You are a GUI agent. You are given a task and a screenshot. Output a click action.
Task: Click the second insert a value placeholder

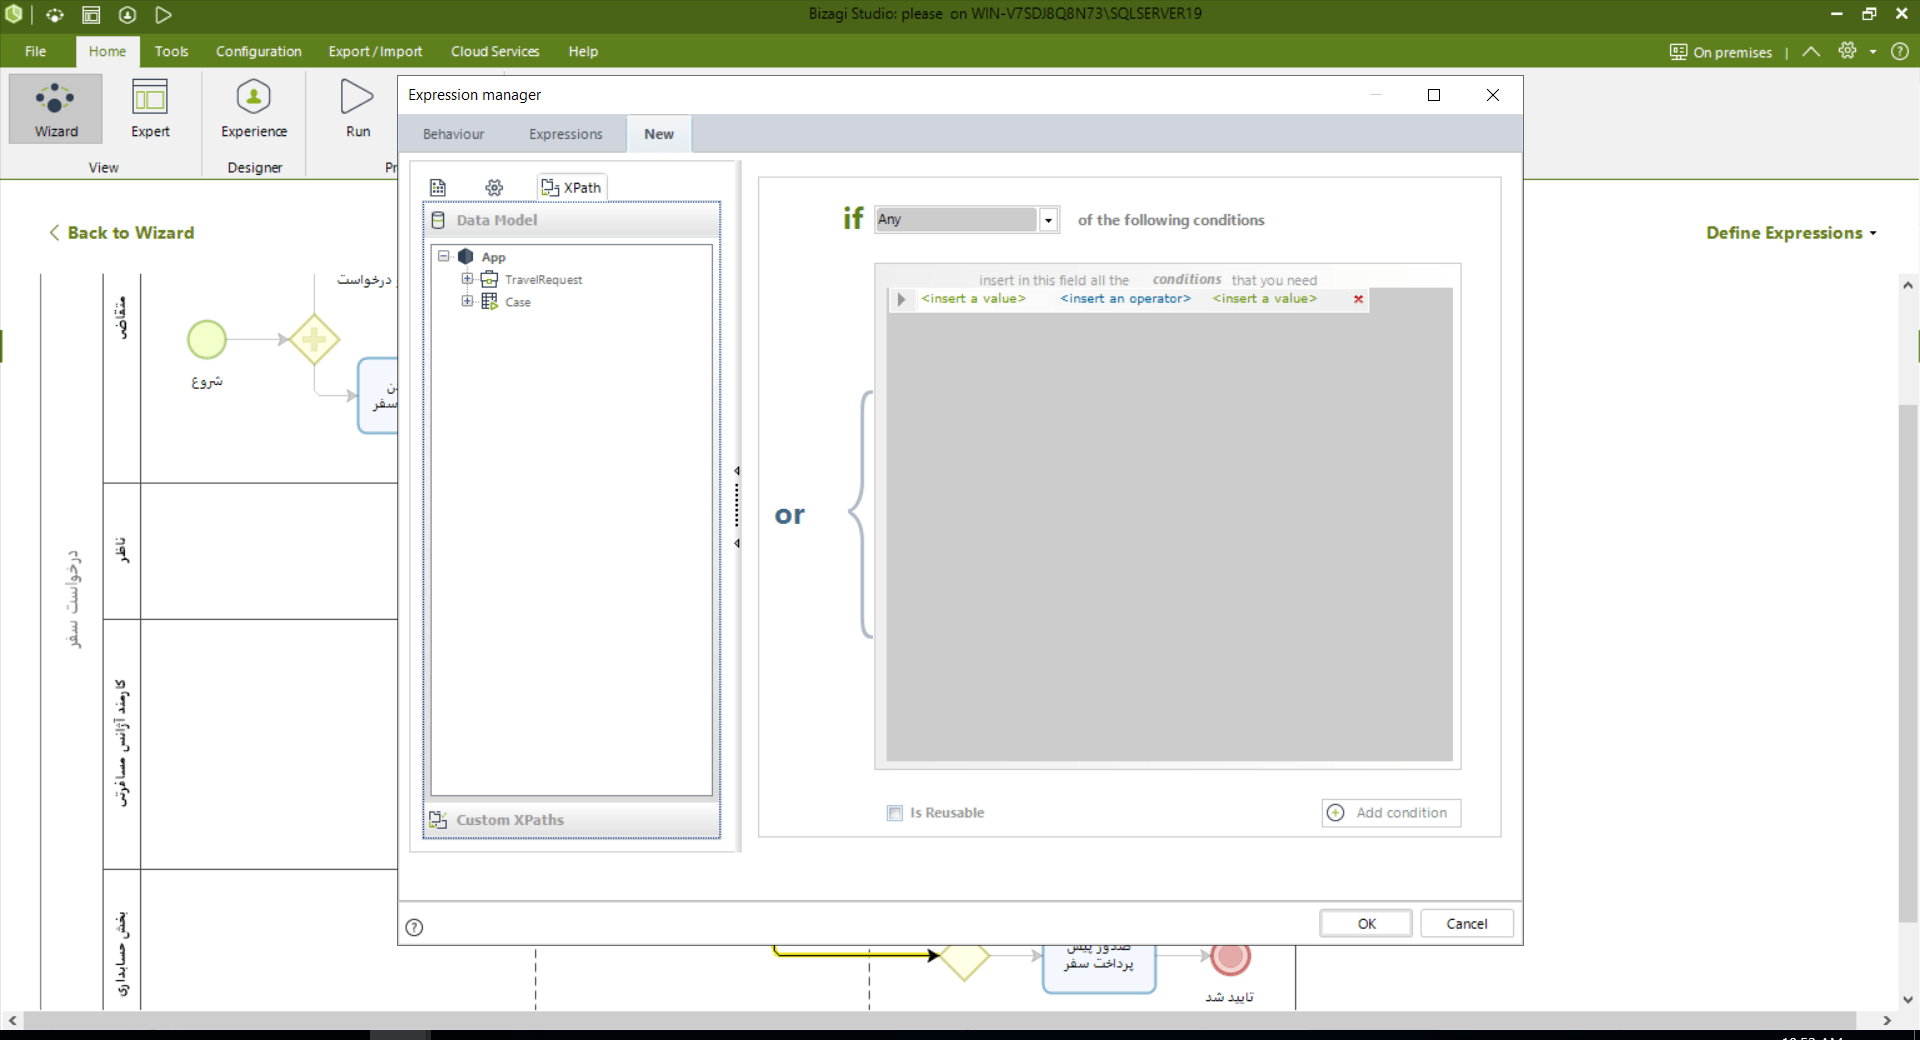[x=1264, y=299]
